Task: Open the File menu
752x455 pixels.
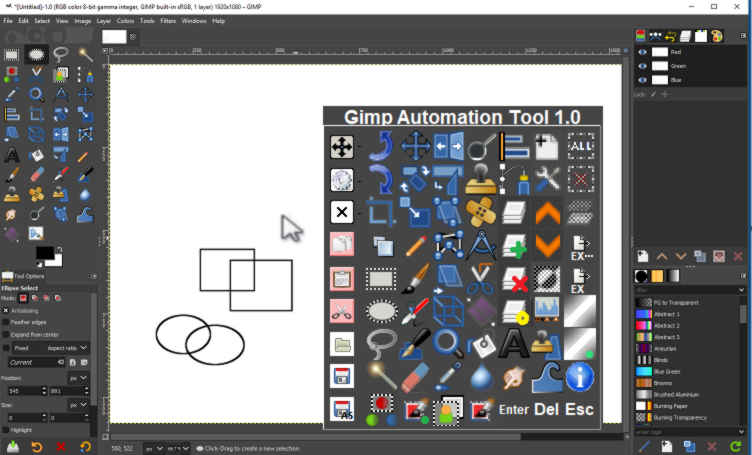Action: coord(8,21)
